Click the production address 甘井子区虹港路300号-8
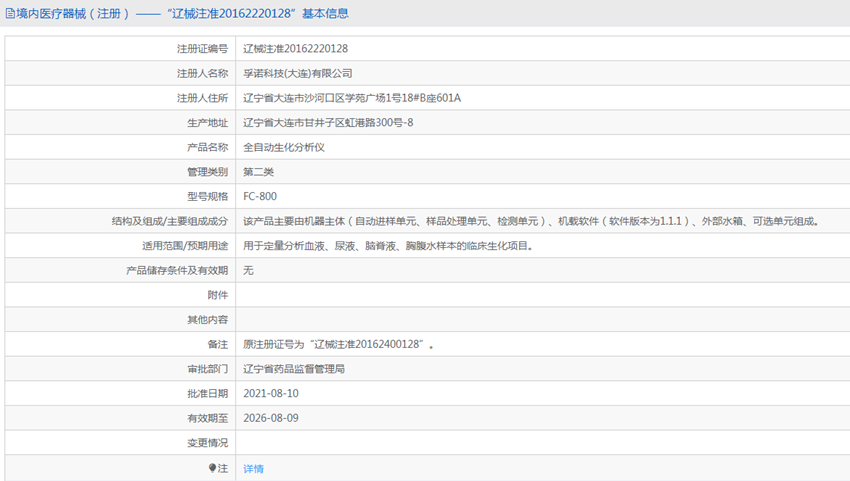 [x=328, y=122]
